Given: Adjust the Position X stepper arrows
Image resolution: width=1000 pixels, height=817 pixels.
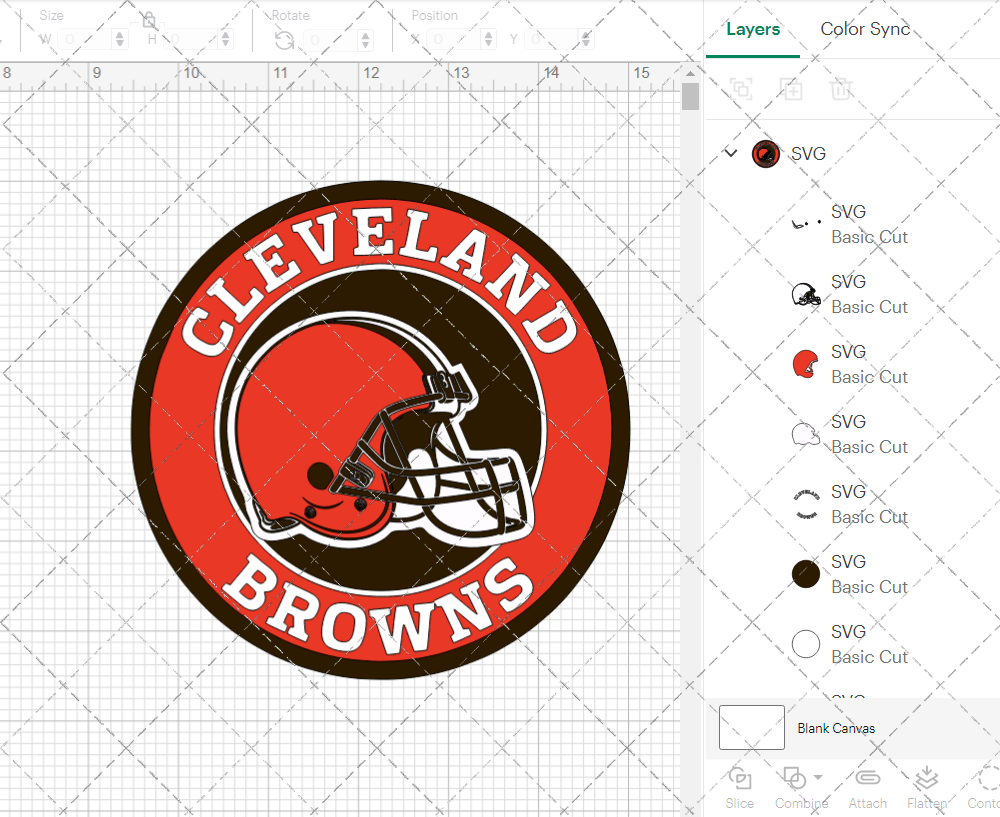Looking at the screenshot, I should 489,40.
